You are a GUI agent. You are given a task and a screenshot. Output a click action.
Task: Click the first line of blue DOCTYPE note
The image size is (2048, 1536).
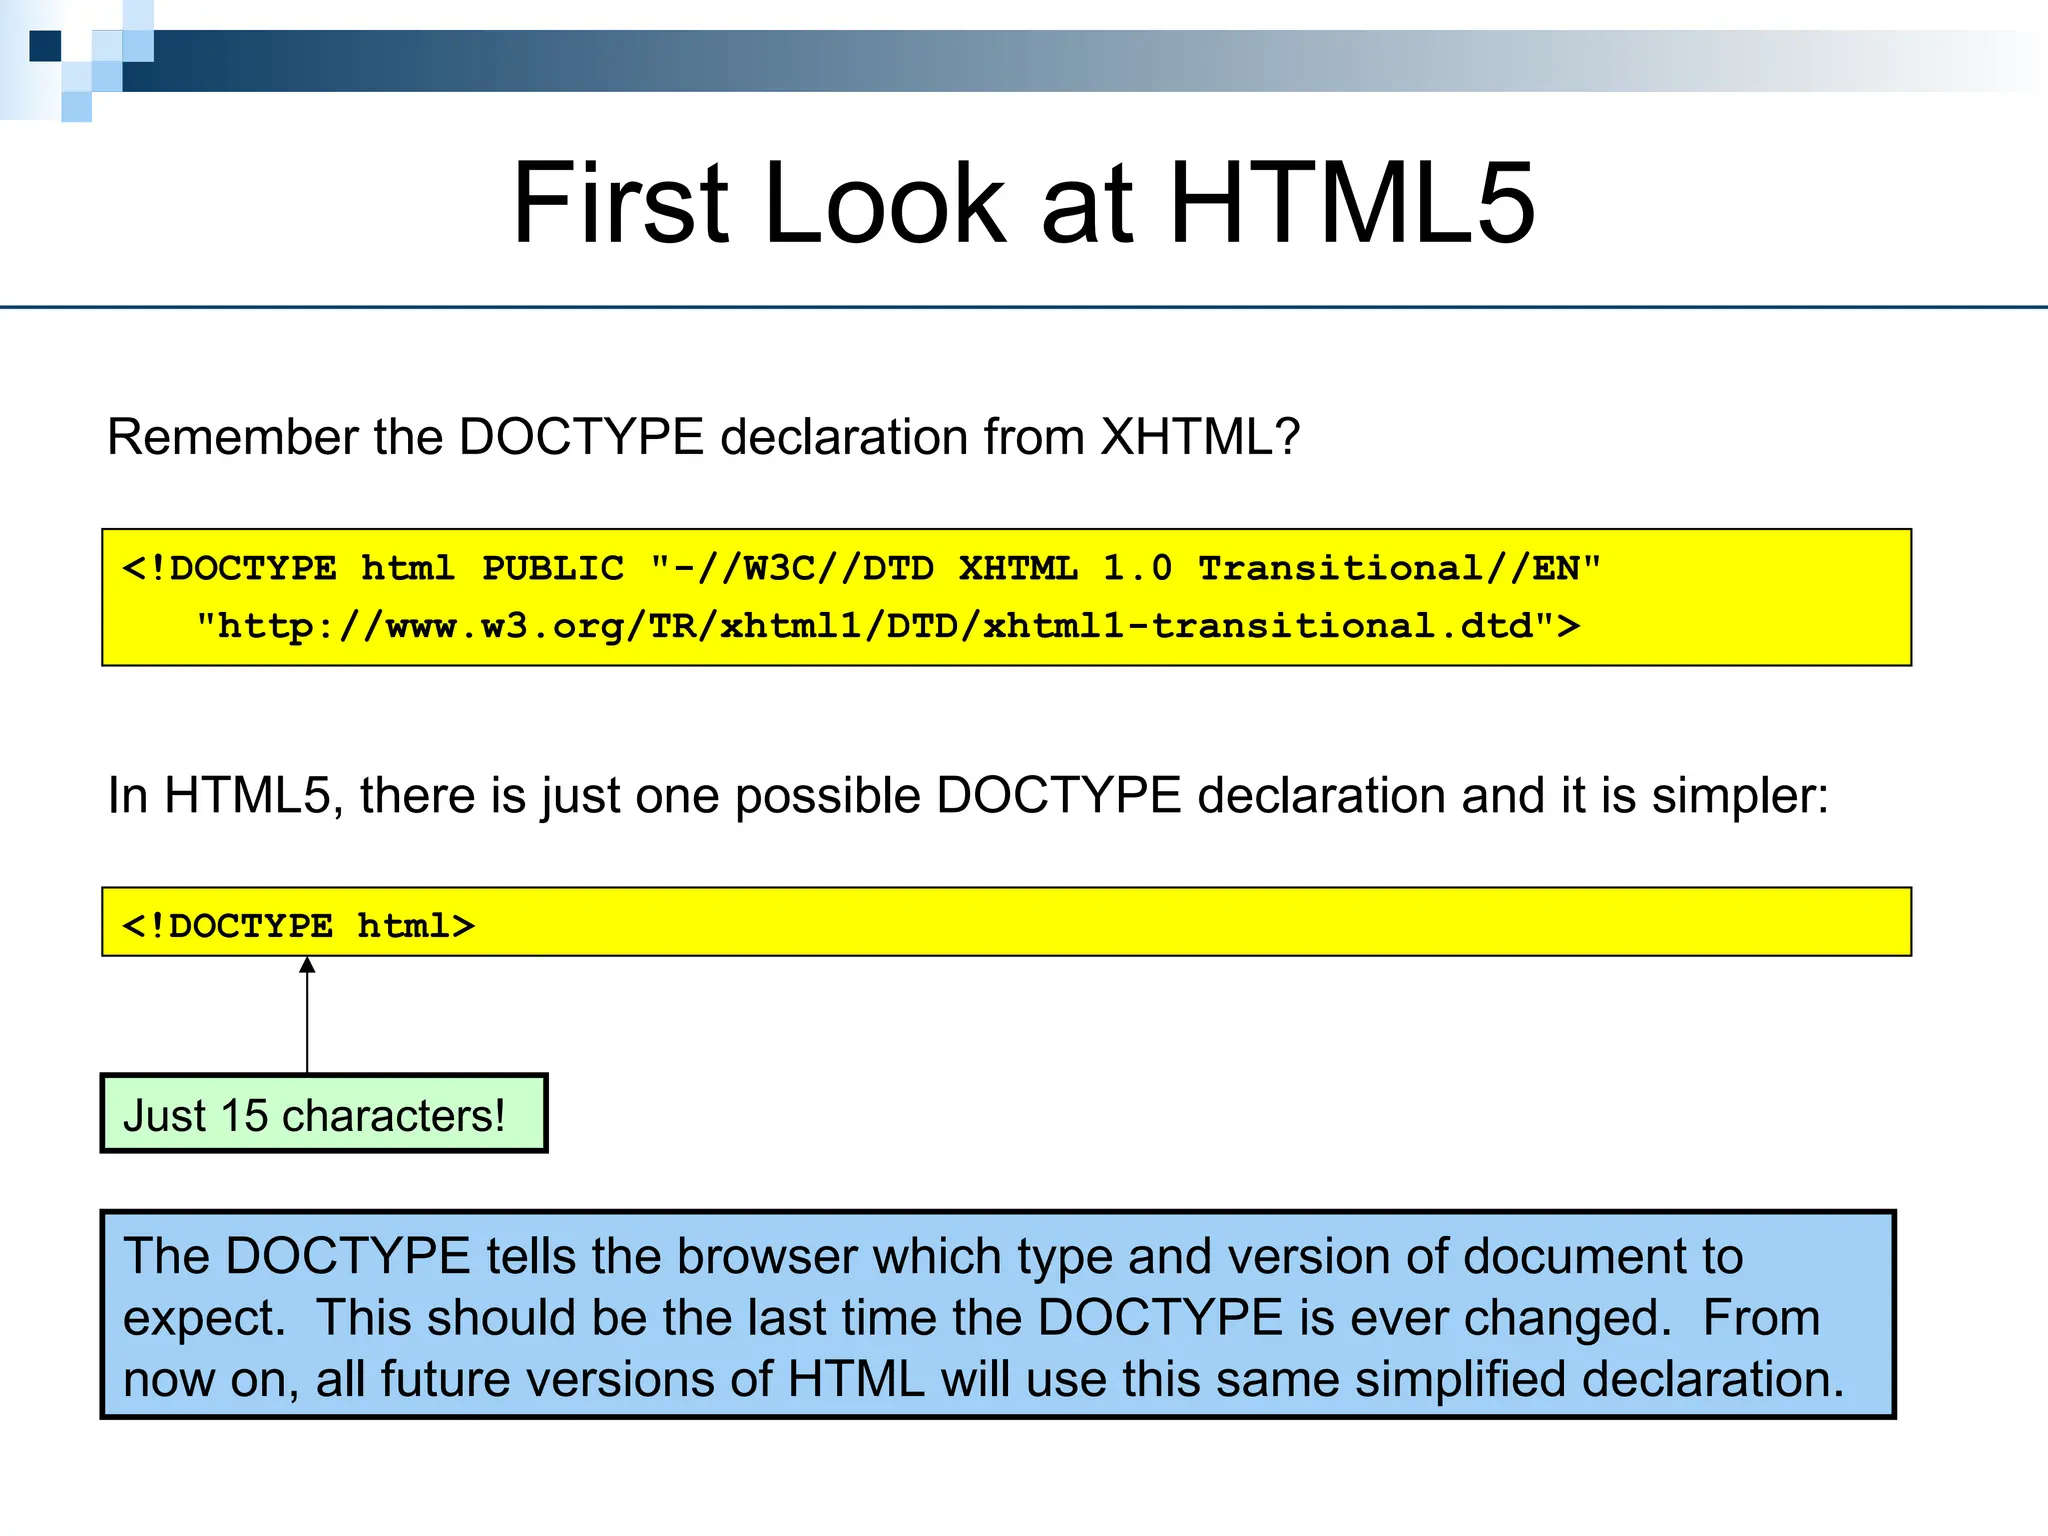(932, 1256)
